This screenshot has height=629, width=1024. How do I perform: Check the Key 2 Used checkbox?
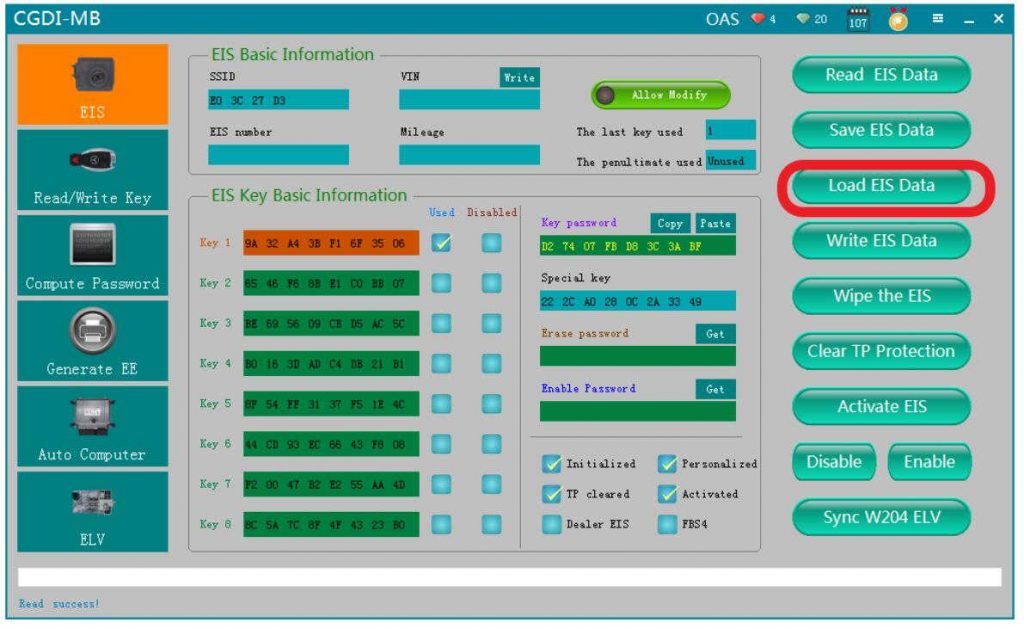[x=441, y=283]
